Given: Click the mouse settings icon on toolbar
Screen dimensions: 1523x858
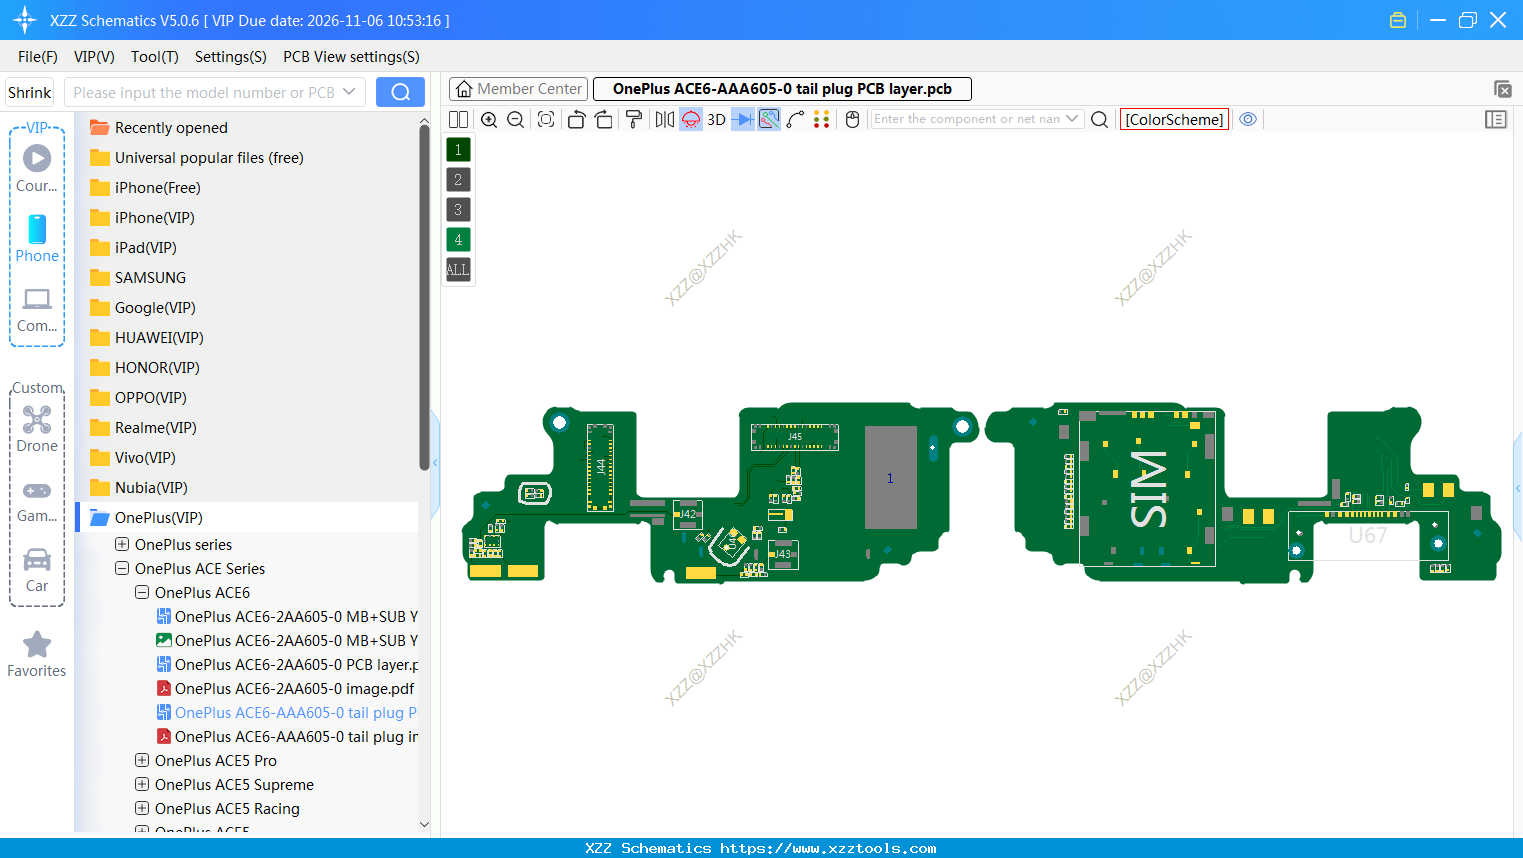Looking at the screenshot, I should point(851,119).
